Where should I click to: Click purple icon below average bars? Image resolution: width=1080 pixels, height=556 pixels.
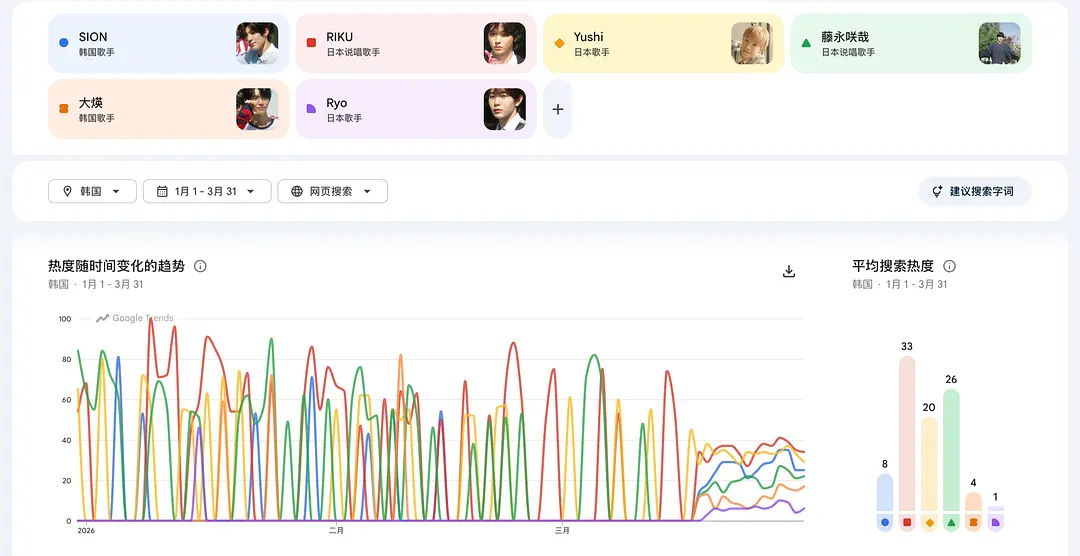[x=995, y=523]
